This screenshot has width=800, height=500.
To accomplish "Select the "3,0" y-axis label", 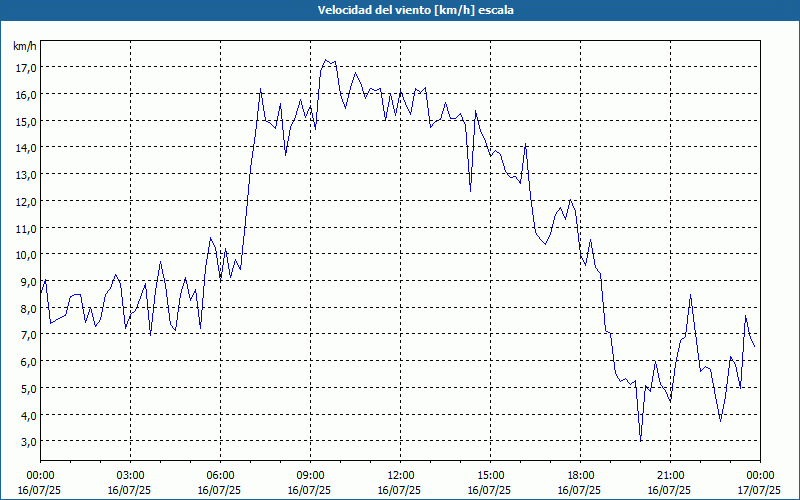I will pos(25,441).
